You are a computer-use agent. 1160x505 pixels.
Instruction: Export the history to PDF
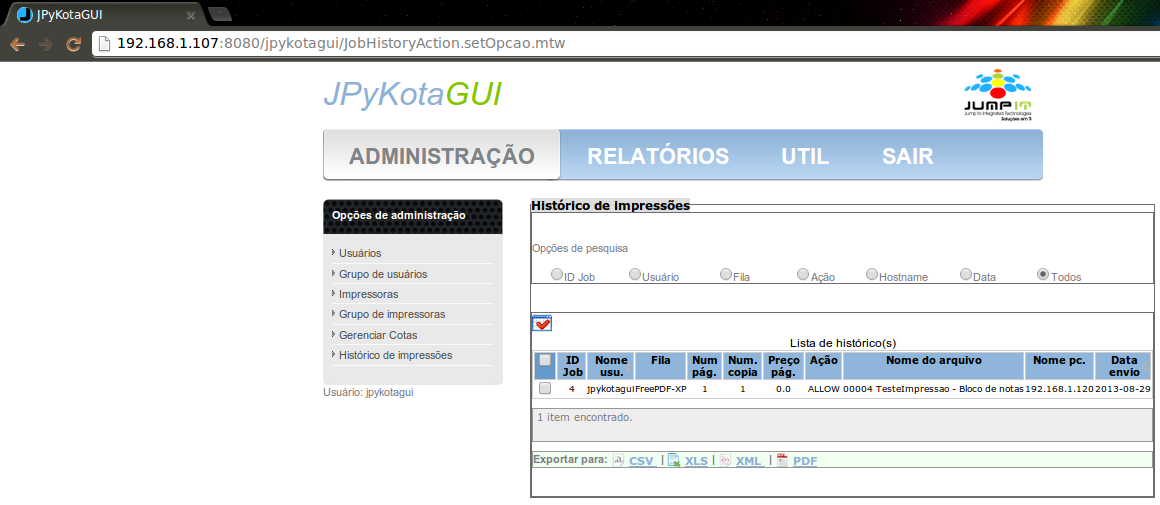[805, 461]
